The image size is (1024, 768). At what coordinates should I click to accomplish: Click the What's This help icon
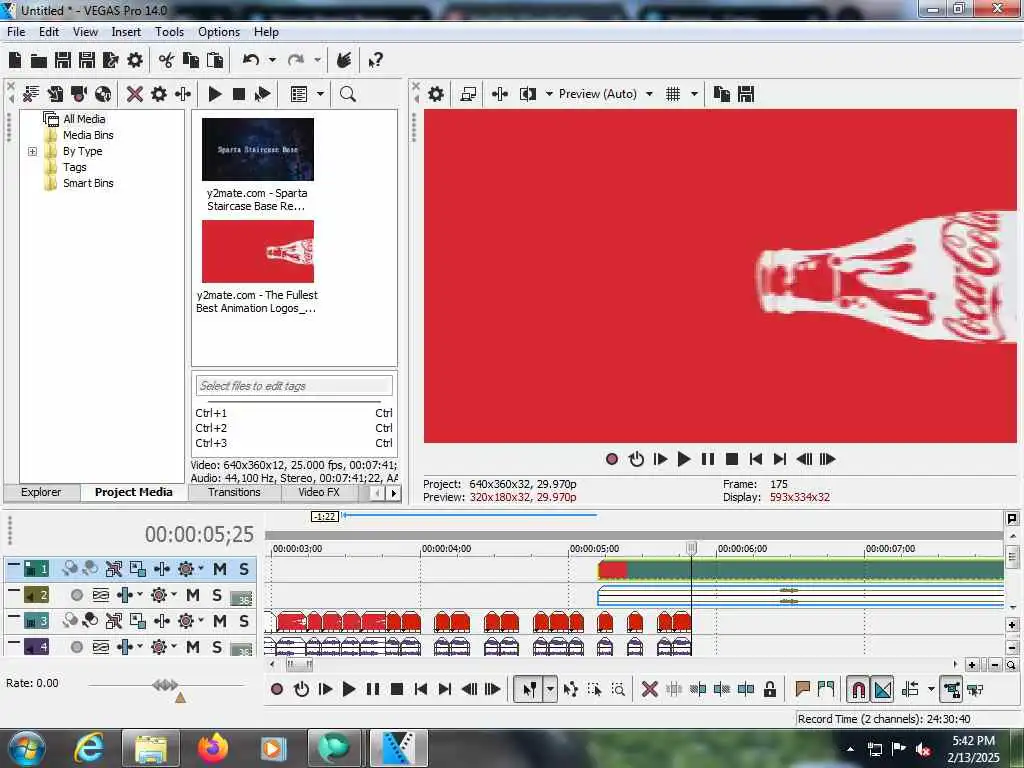(376, 61)
